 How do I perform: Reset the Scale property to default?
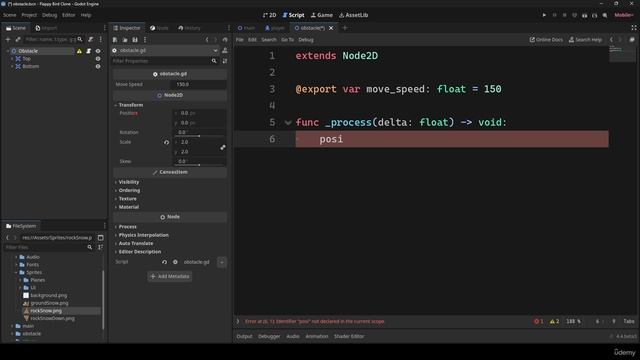(167, 142)
